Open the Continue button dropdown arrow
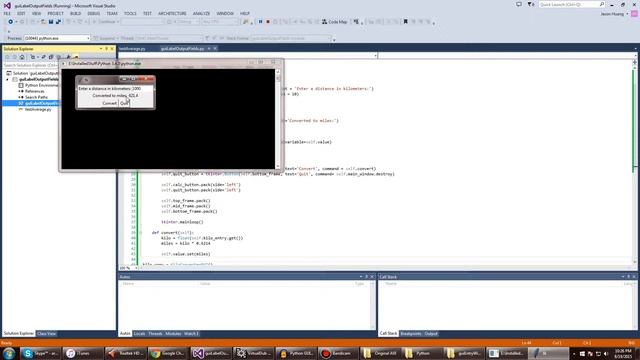 [x=118, y=22]
